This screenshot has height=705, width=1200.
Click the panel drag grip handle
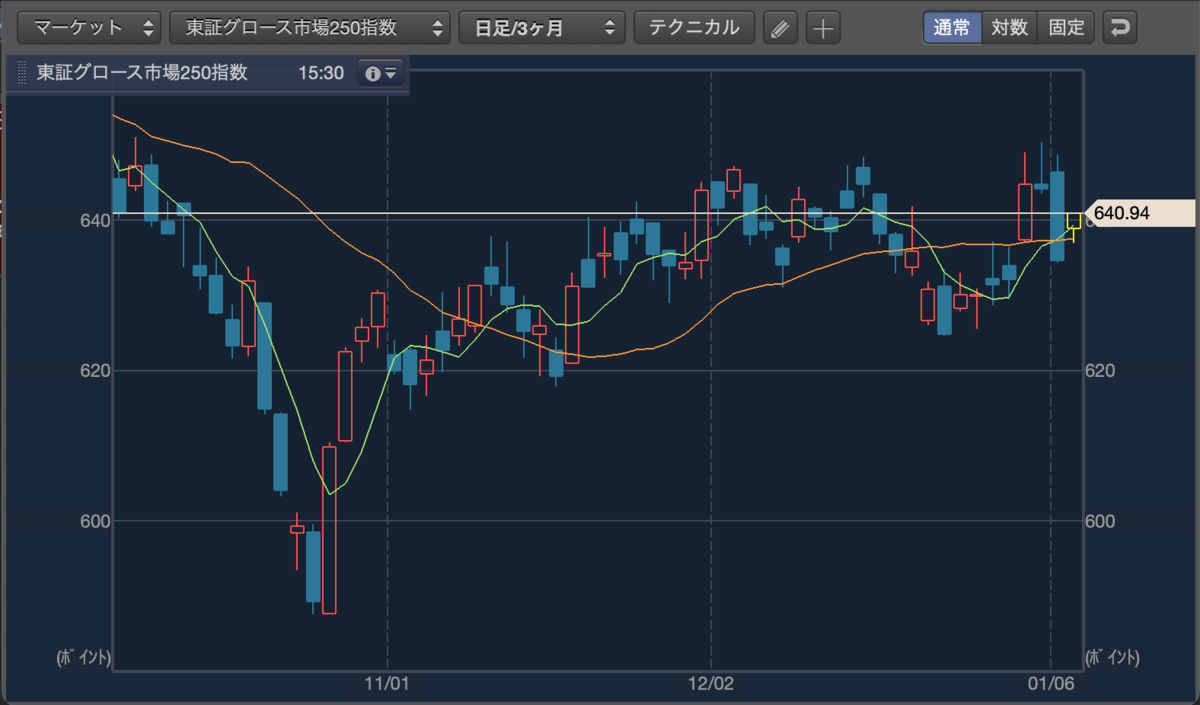(x=21, y=73)
